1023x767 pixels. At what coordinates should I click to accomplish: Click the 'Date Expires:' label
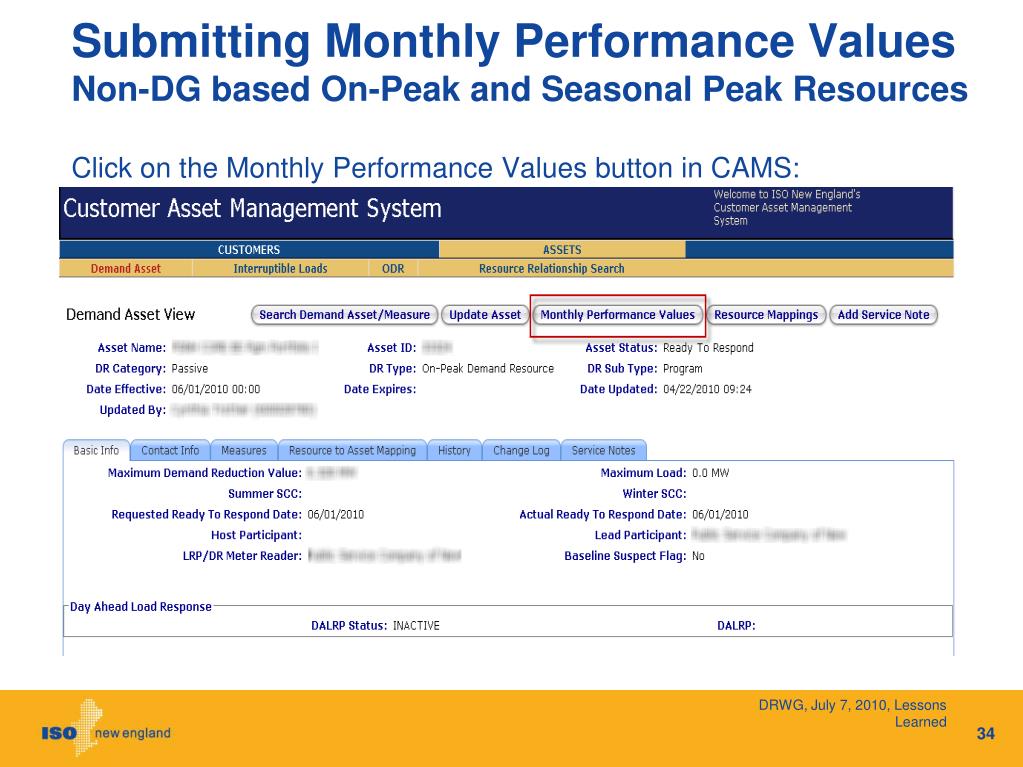click(380, 389)
